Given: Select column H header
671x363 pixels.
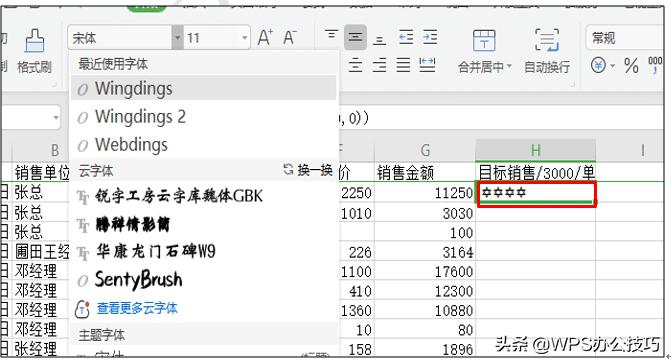Looking at the screenshot, I should pos(536,151).
